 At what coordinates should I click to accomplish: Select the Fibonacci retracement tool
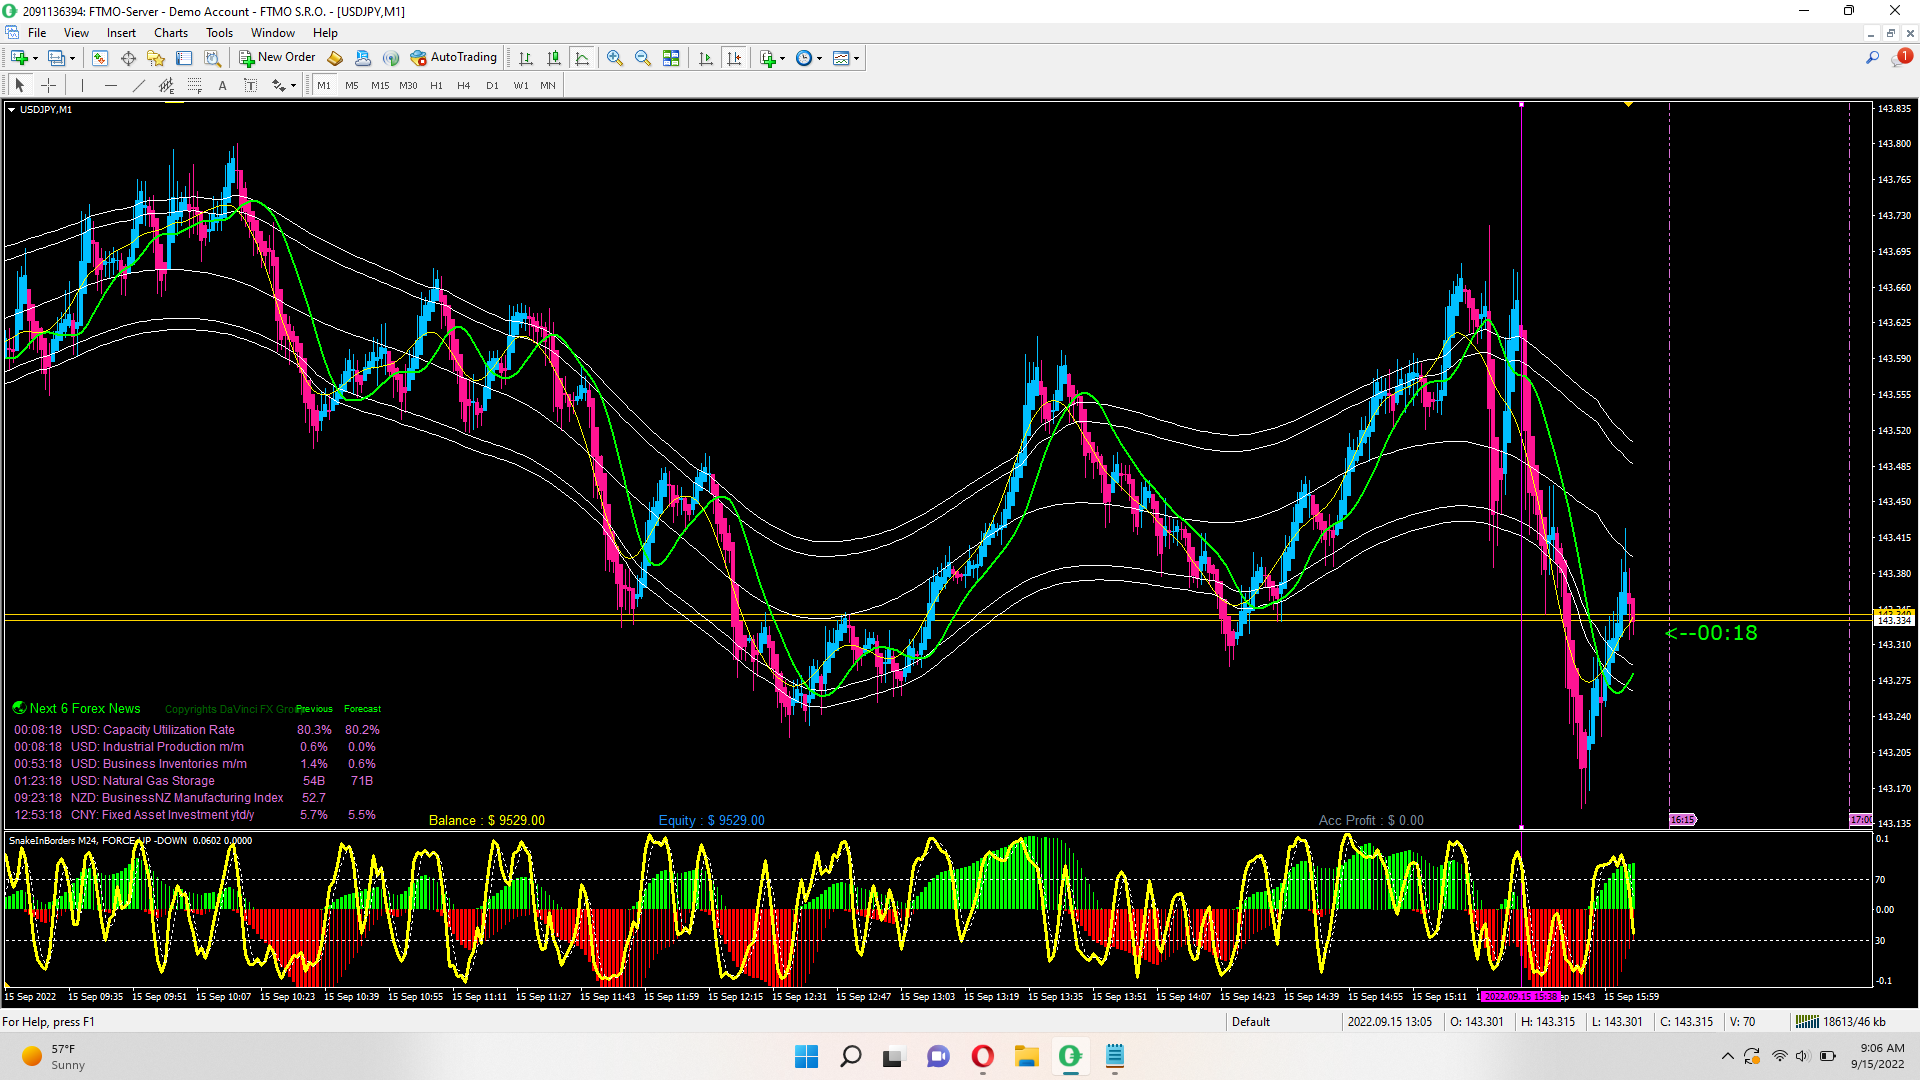point(194,86)
